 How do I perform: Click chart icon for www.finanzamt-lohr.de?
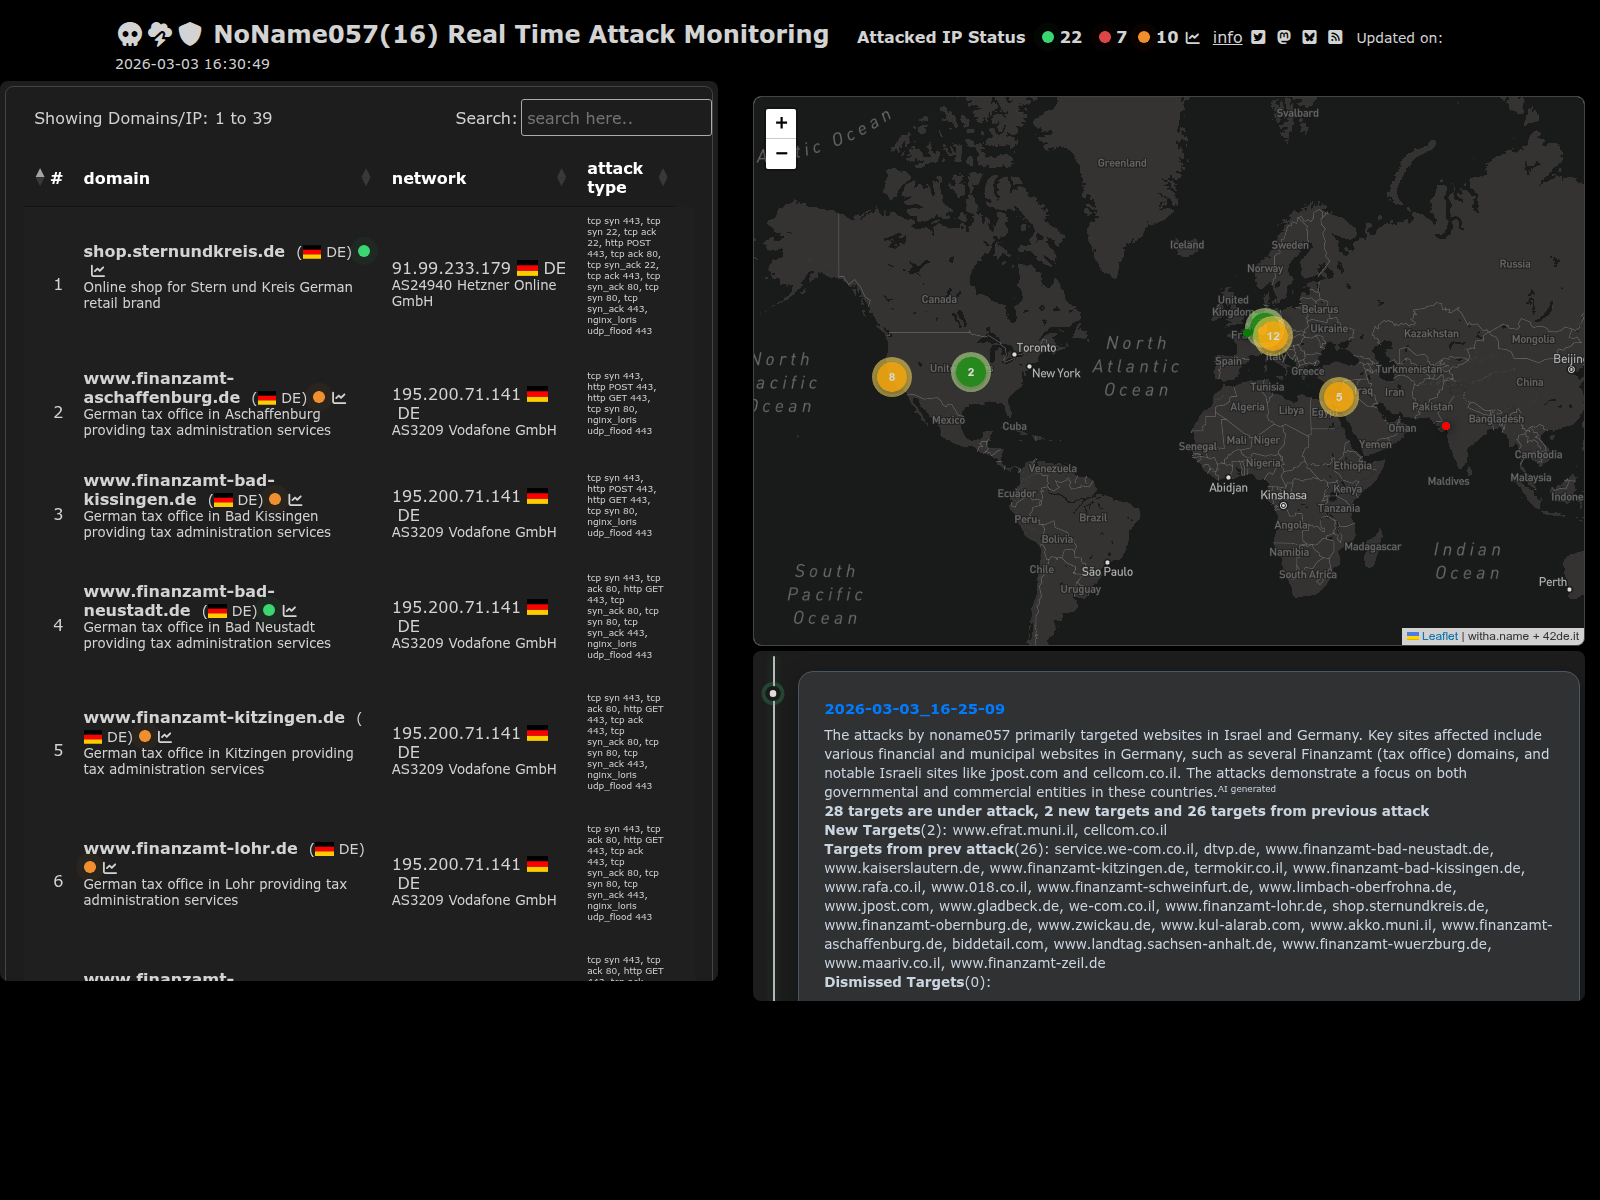click(x=110, y=868)
